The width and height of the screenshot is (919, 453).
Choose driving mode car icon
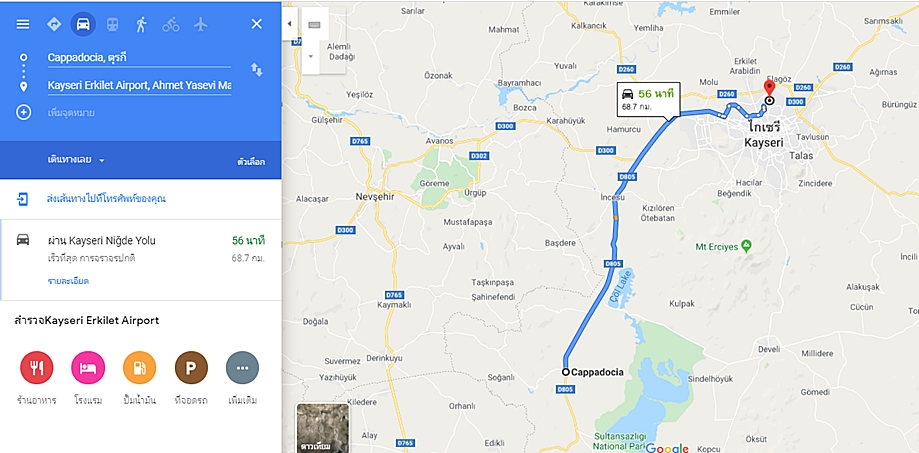click(83, 24)
